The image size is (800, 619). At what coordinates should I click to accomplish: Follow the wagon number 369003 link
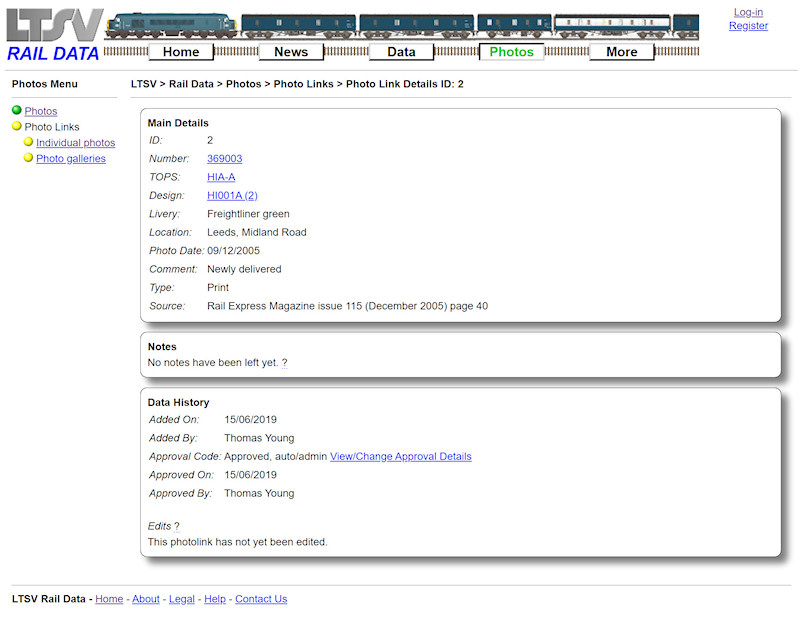(x=224, y=158)
